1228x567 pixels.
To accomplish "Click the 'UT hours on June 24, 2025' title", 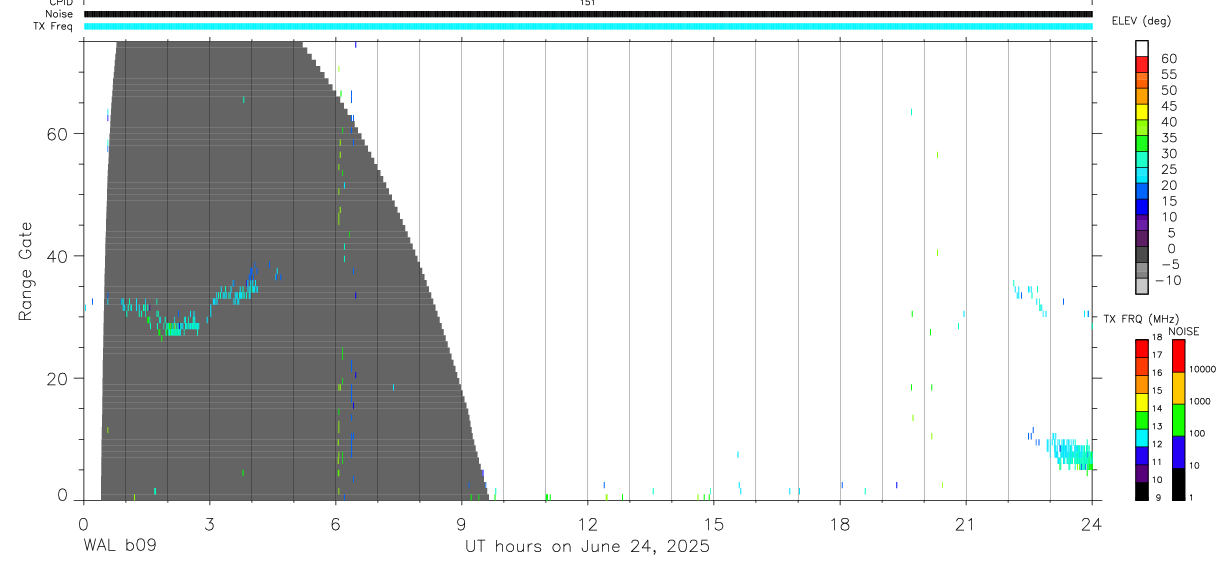I will (x=587, y=546).
